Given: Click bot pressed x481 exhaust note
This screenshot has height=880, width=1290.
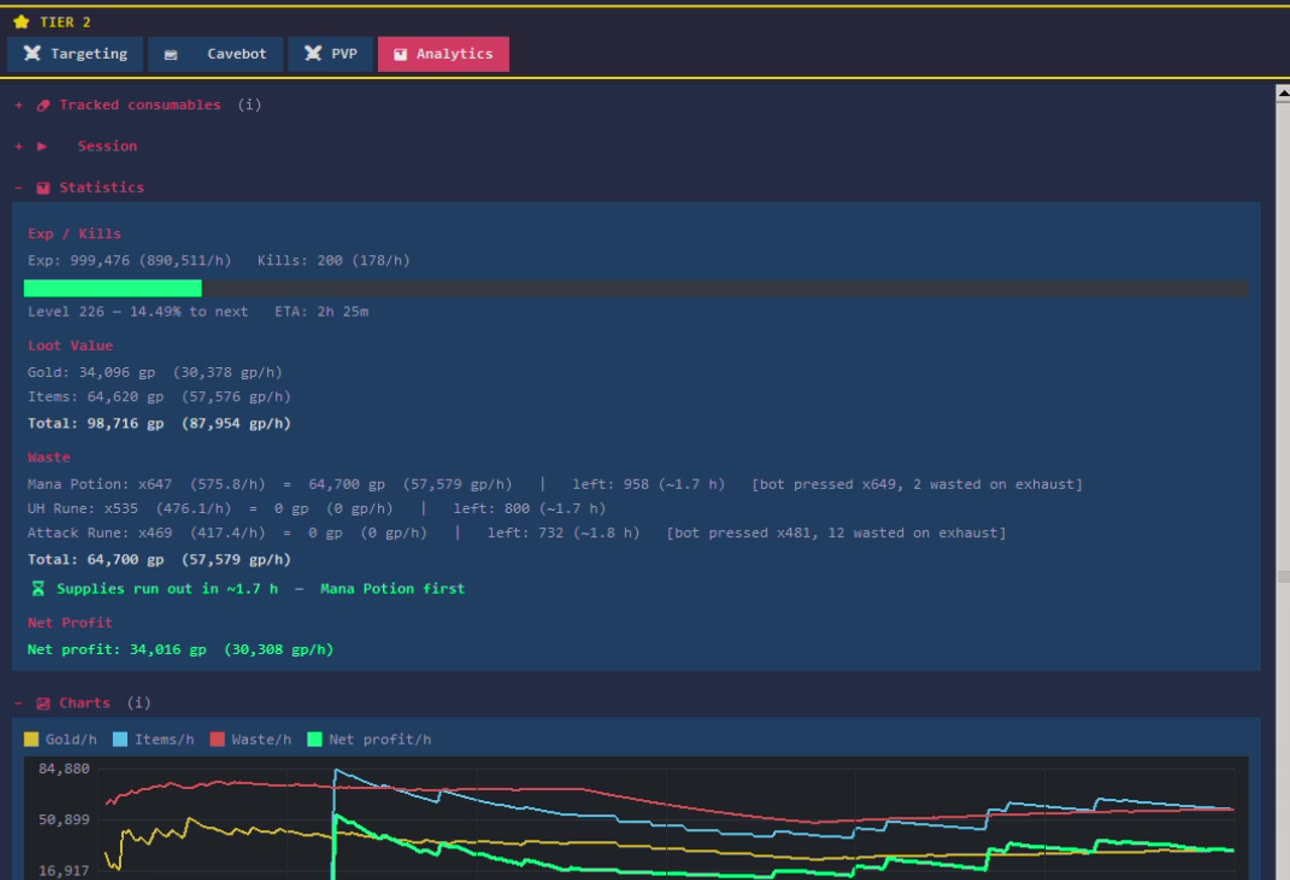Looking at the screenshot, I should (x=836, y=533).
